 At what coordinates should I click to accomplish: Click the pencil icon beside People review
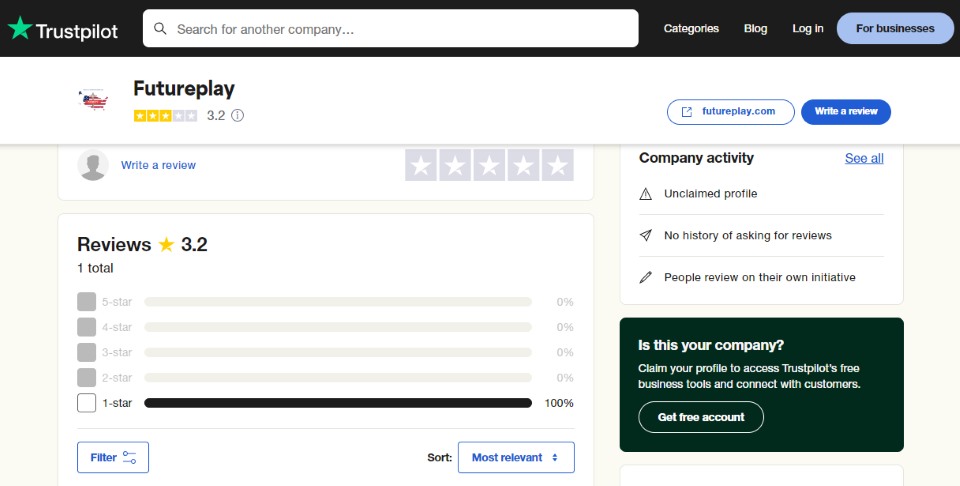[x=645, y=277]
